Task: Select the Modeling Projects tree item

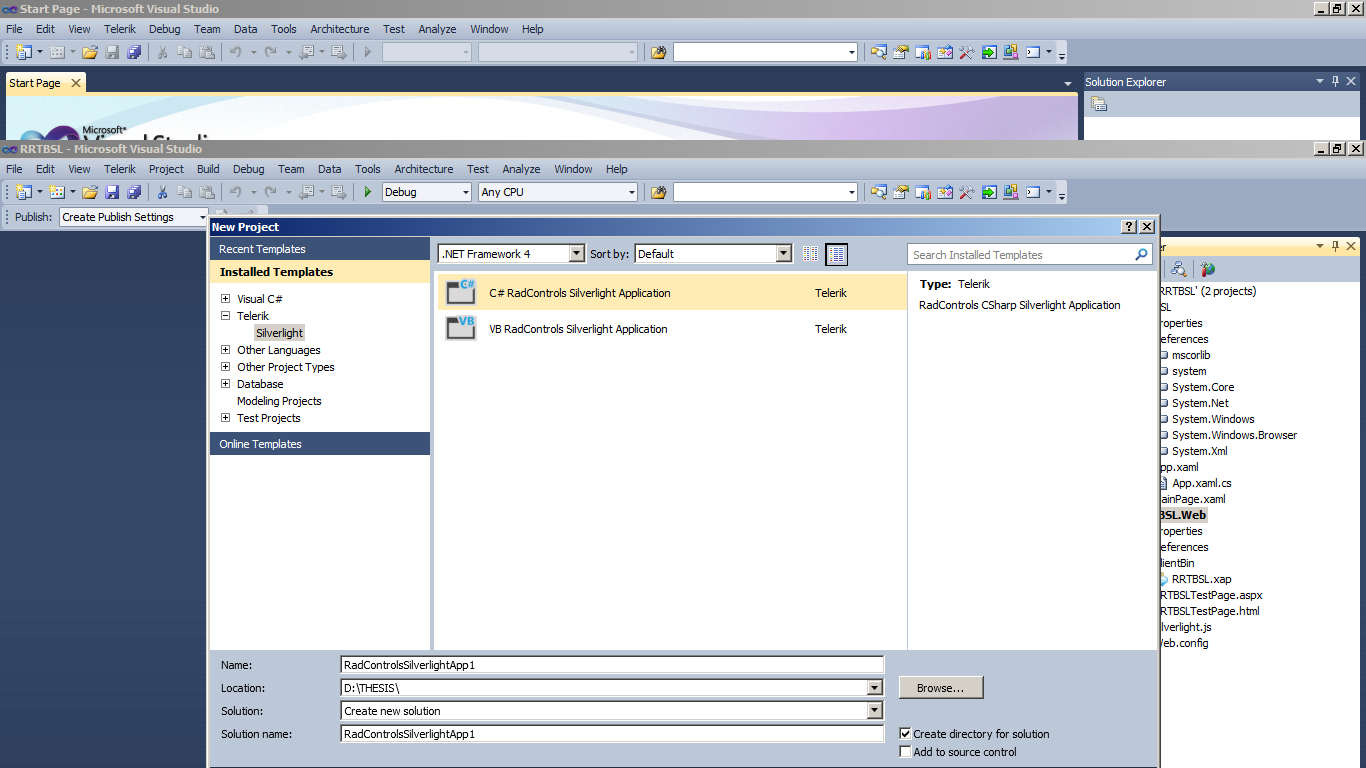Action: point(279,401)
